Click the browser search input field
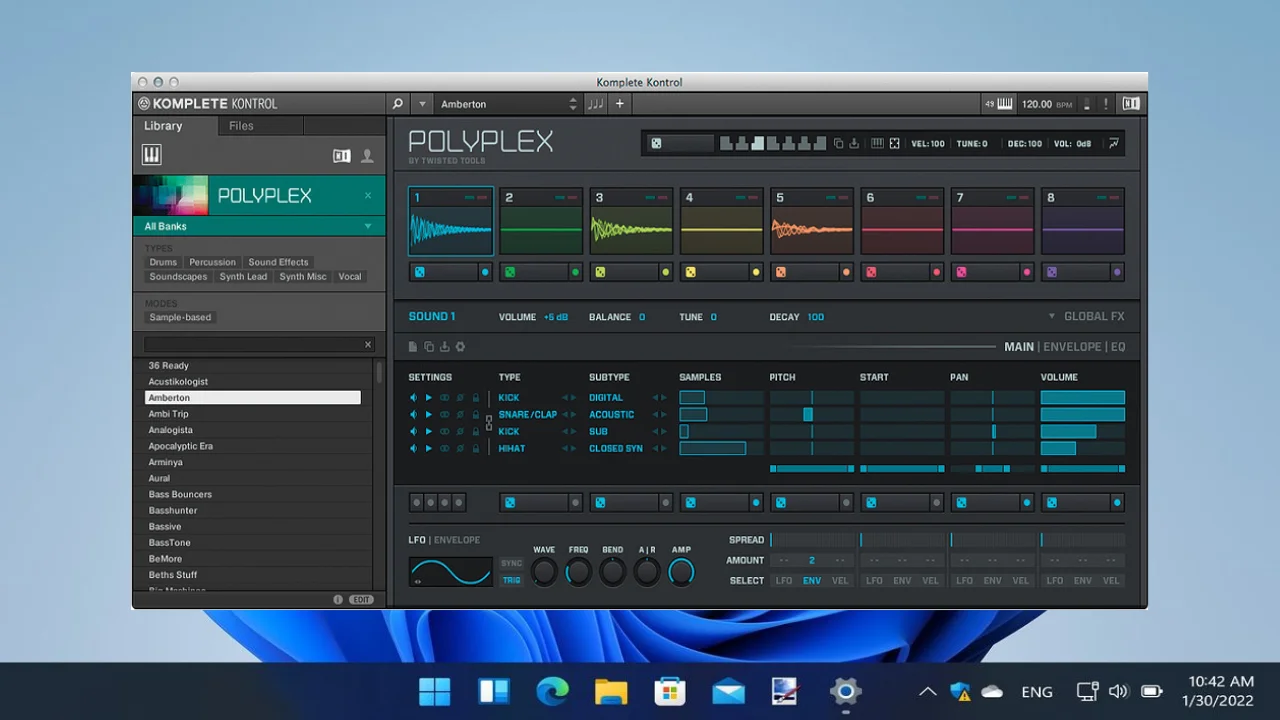The height and width of the screenshot is (720, 1280). click(259, 344)
